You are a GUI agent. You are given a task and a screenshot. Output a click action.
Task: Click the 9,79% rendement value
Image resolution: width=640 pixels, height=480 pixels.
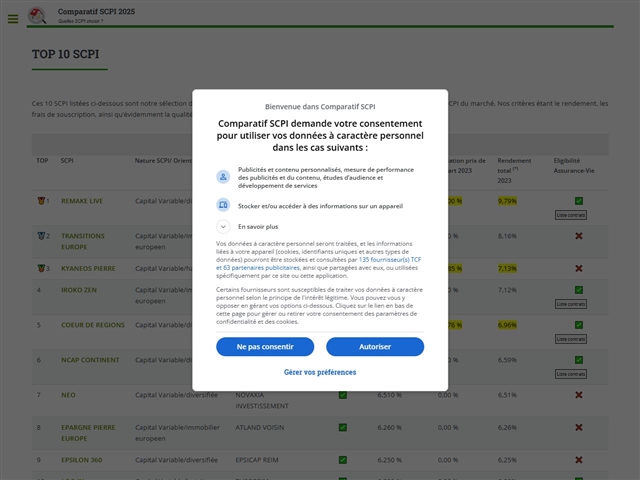pos(507,201)
